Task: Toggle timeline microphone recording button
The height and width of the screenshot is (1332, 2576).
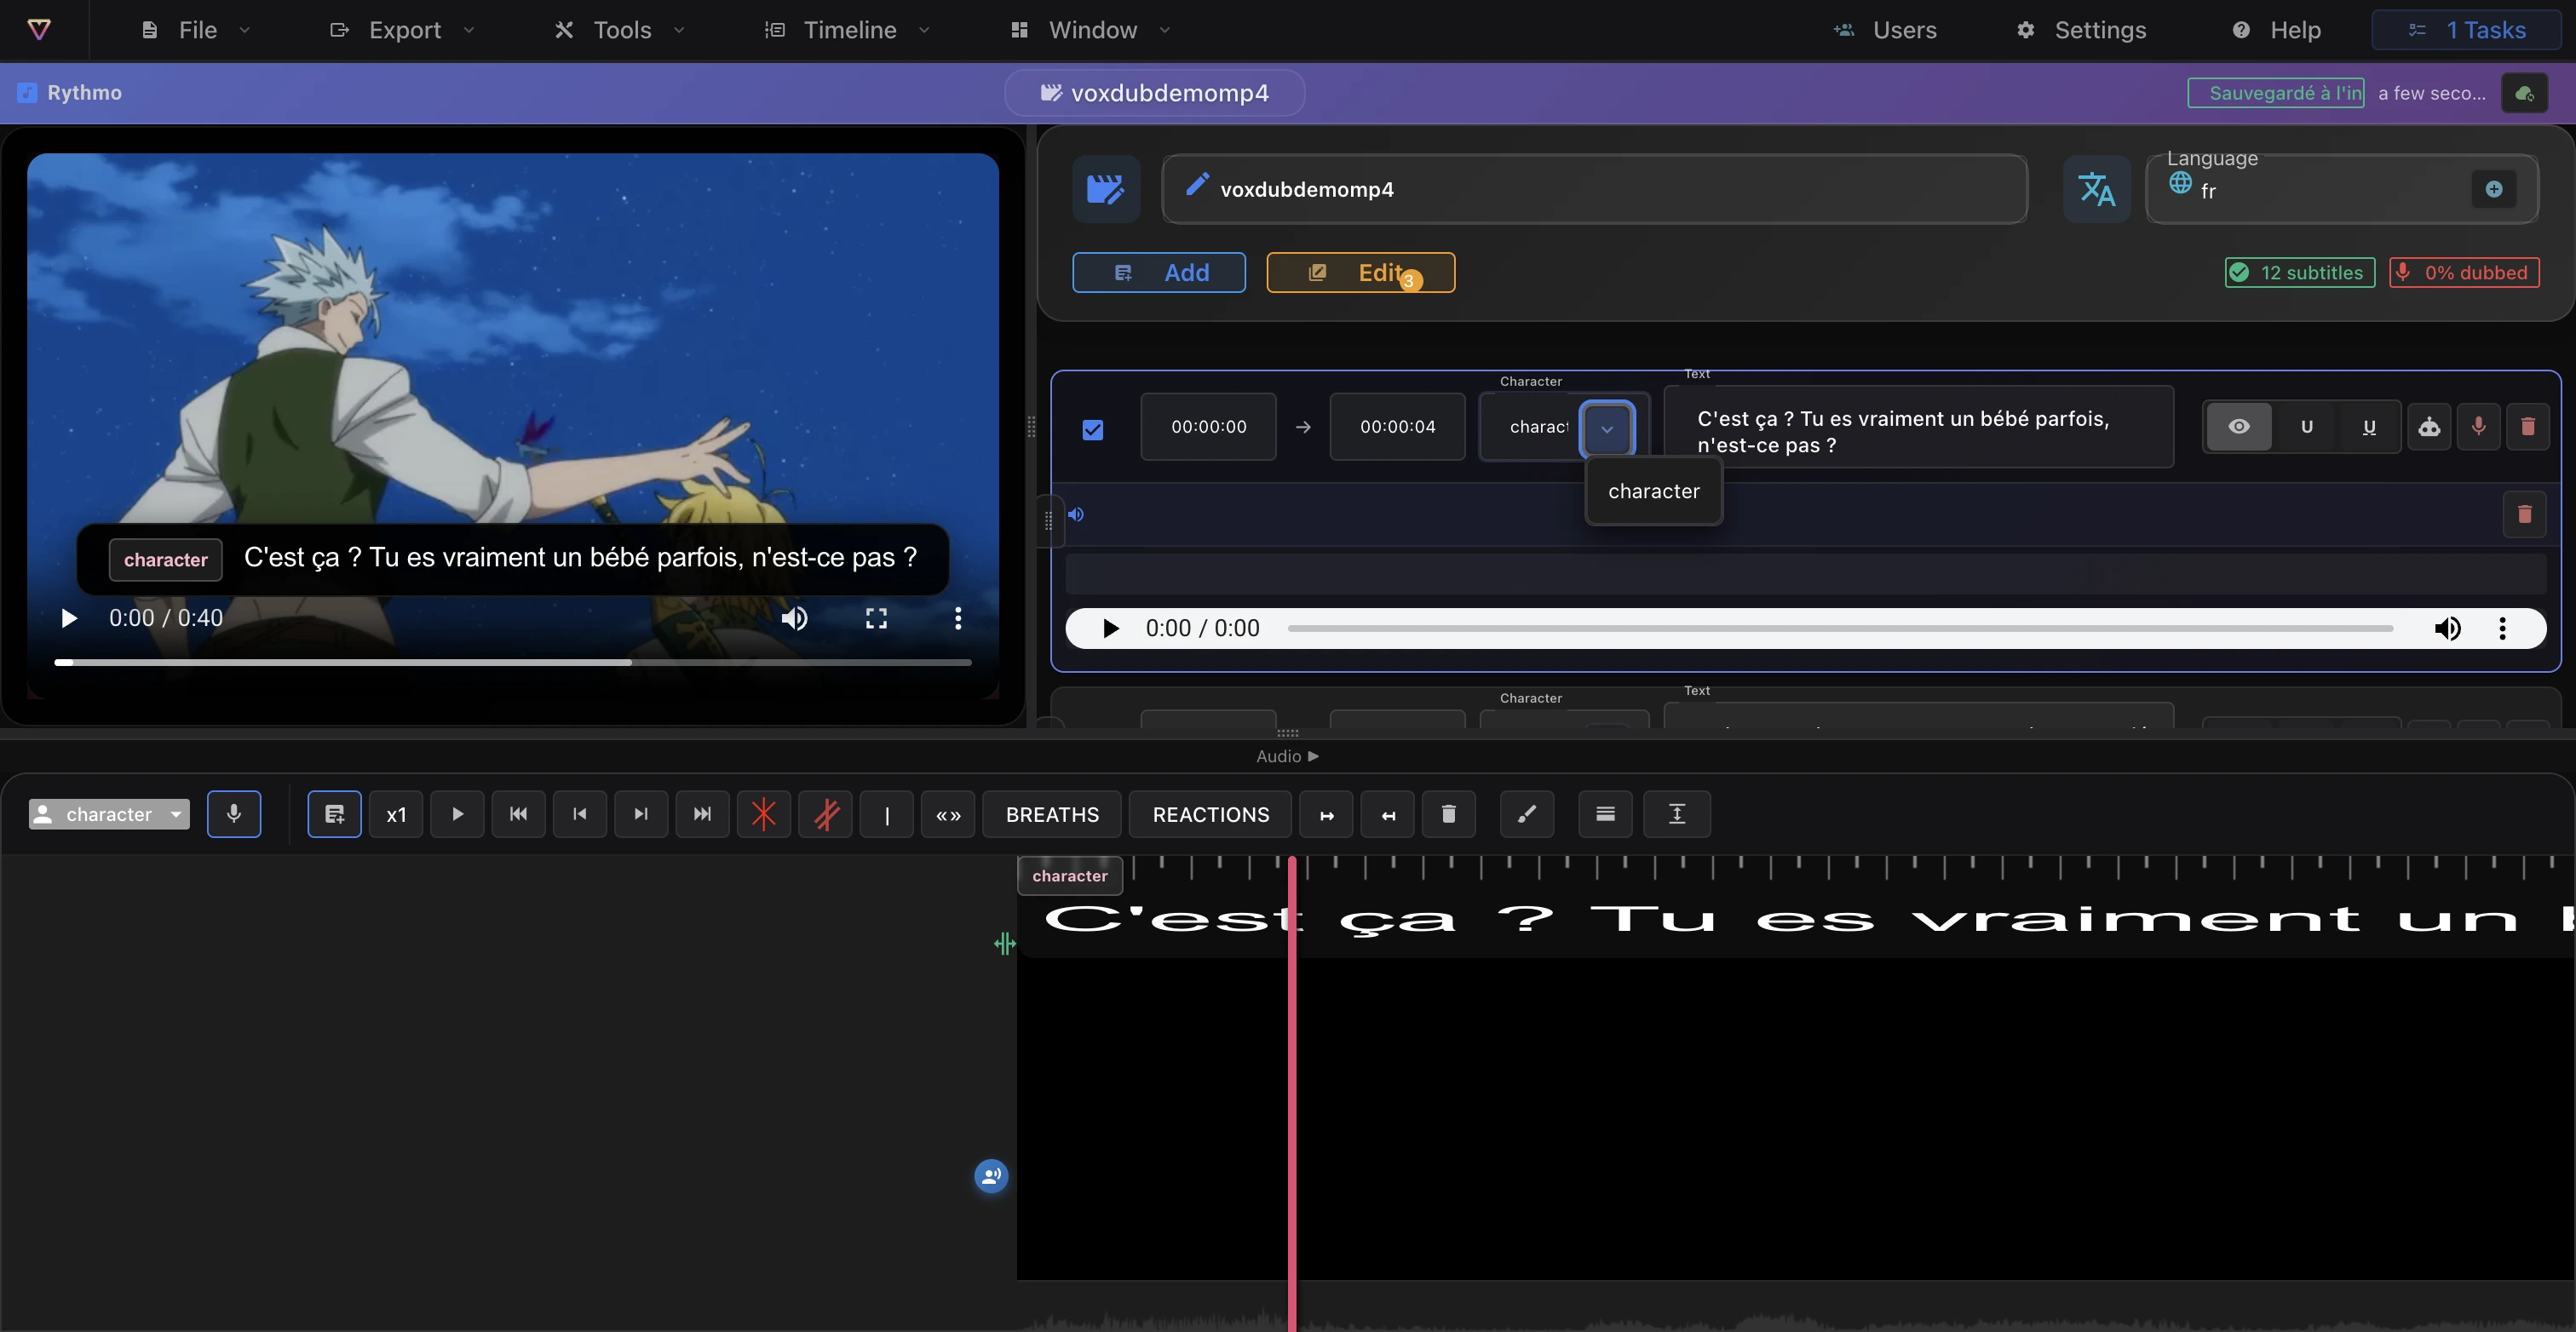Action: pos(234,814)
